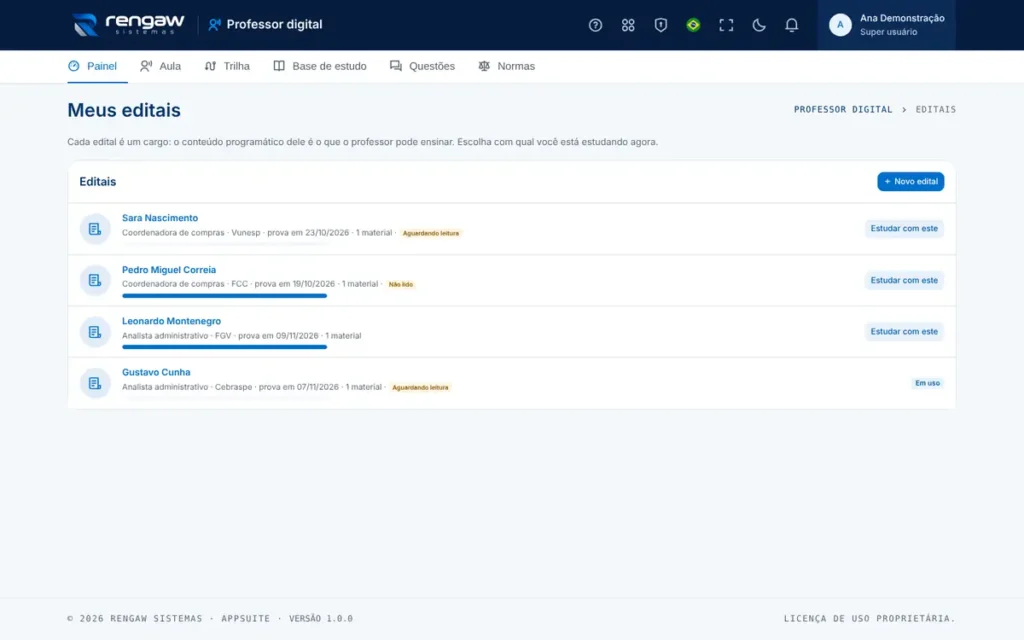Click the user avatar with letter A

(x=840, y=25)
